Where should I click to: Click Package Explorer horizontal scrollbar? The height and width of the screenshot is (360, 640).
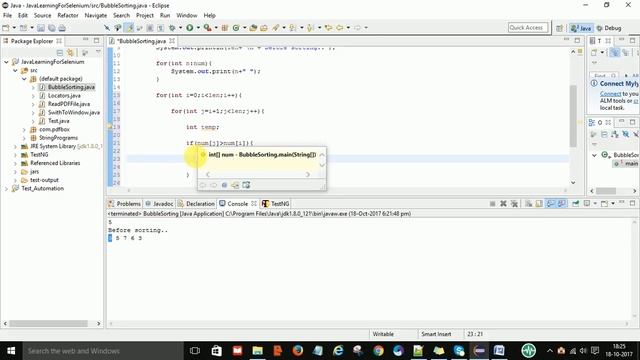pos(49,323)
